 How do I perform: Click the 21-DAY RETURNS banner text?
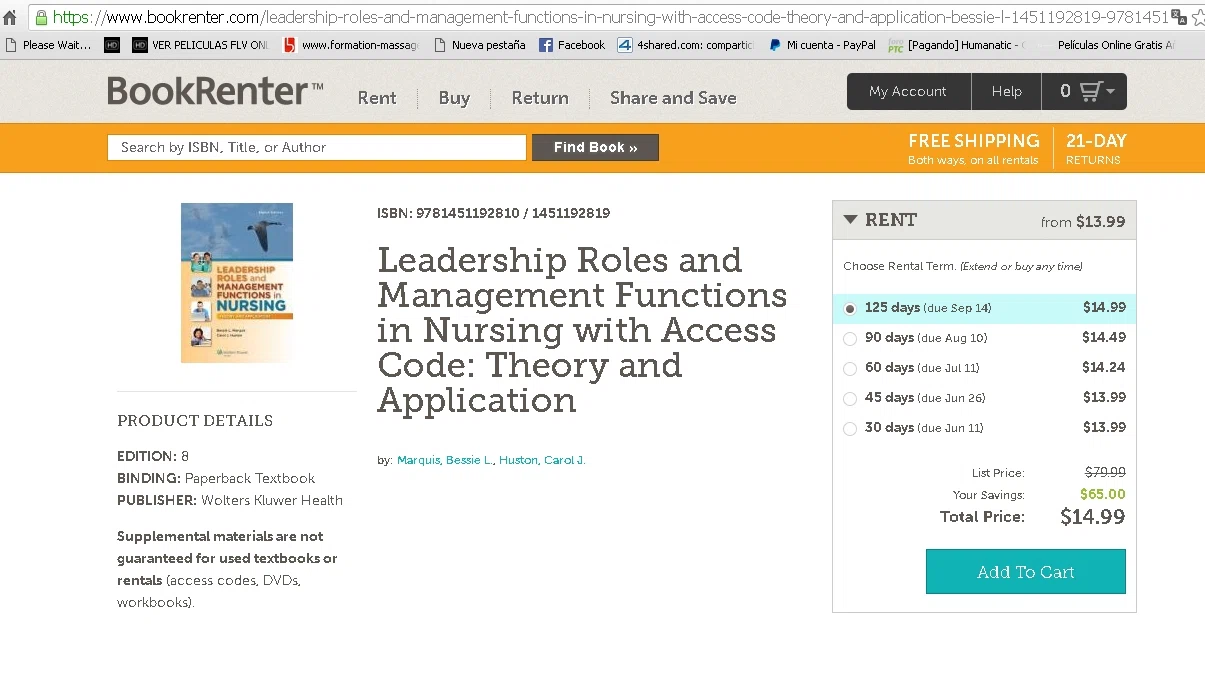coord(1096,148)
